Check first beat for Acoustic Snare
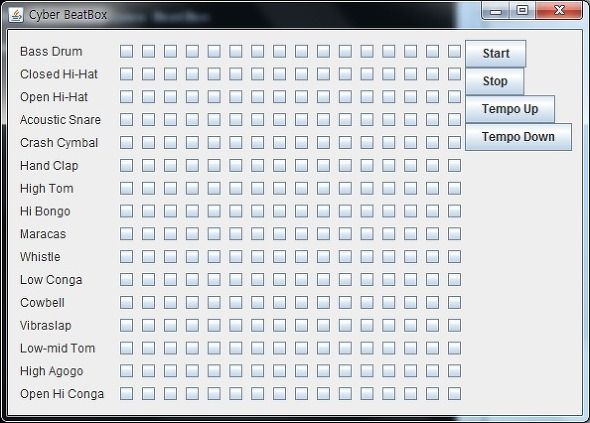This screenshot has height=423, width=590. pos(126,120)
